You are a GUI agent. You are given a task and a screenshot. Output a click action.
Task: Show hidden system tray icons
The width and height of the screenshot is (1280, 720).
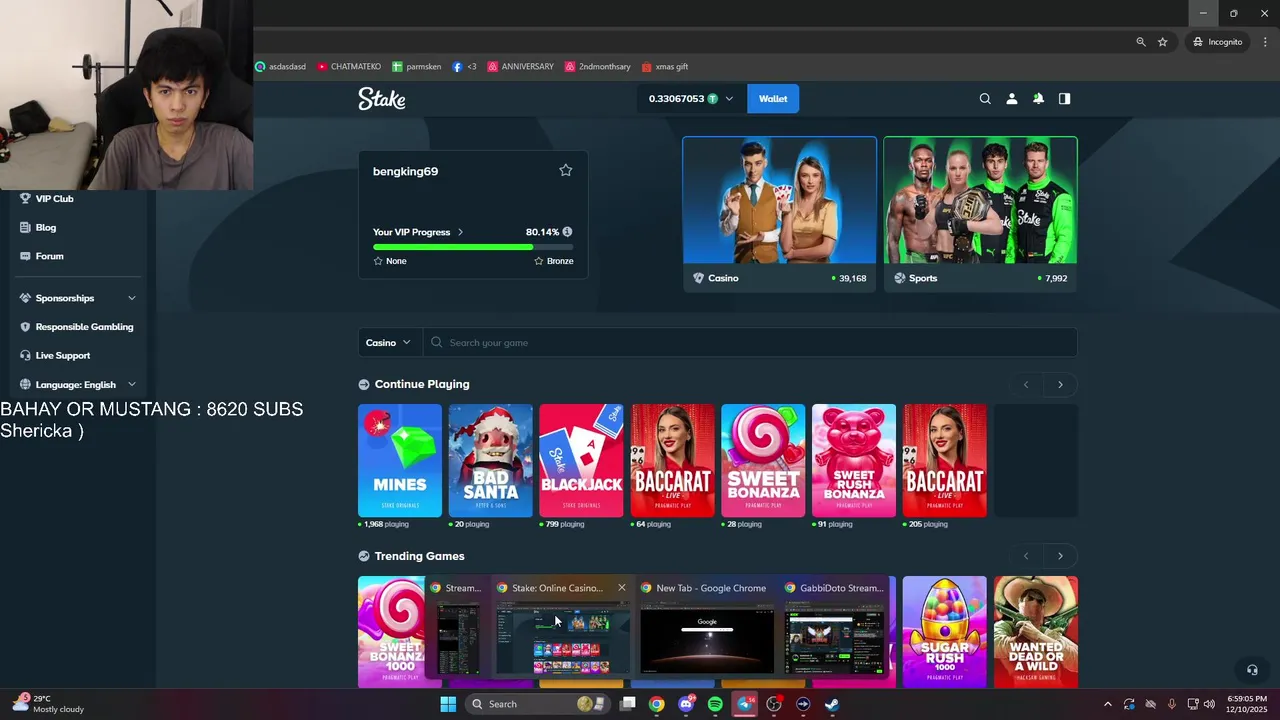(x=1107, y=704)
